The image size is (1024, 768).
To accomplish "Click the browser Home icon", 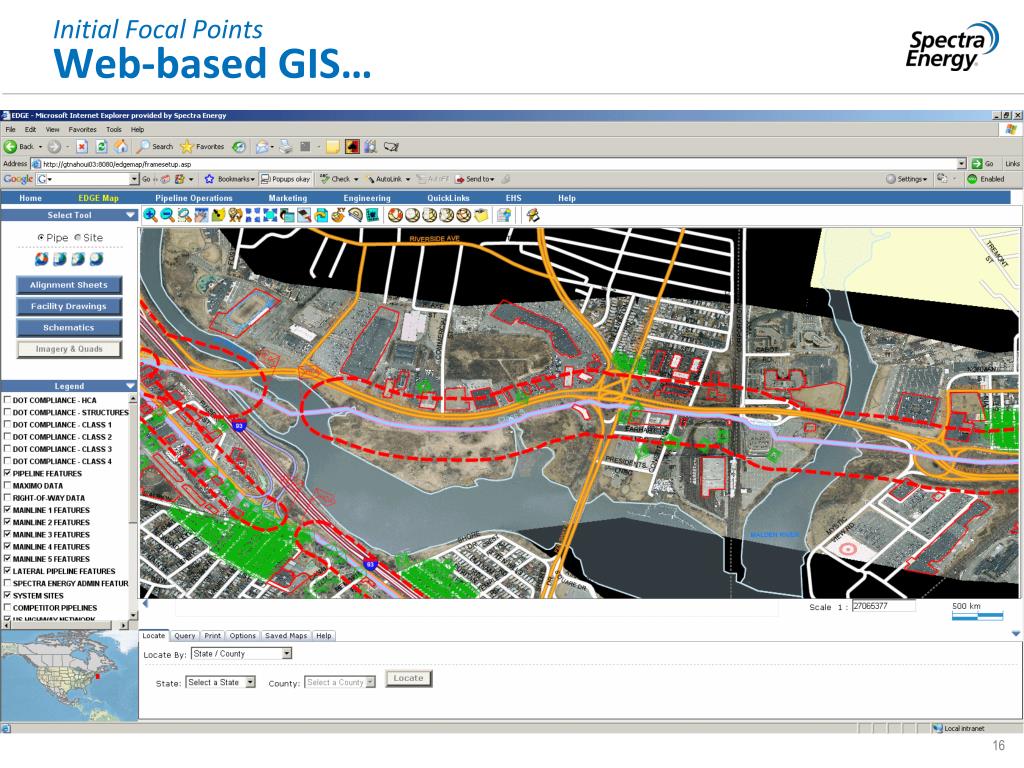I will [x=121, y=146].
